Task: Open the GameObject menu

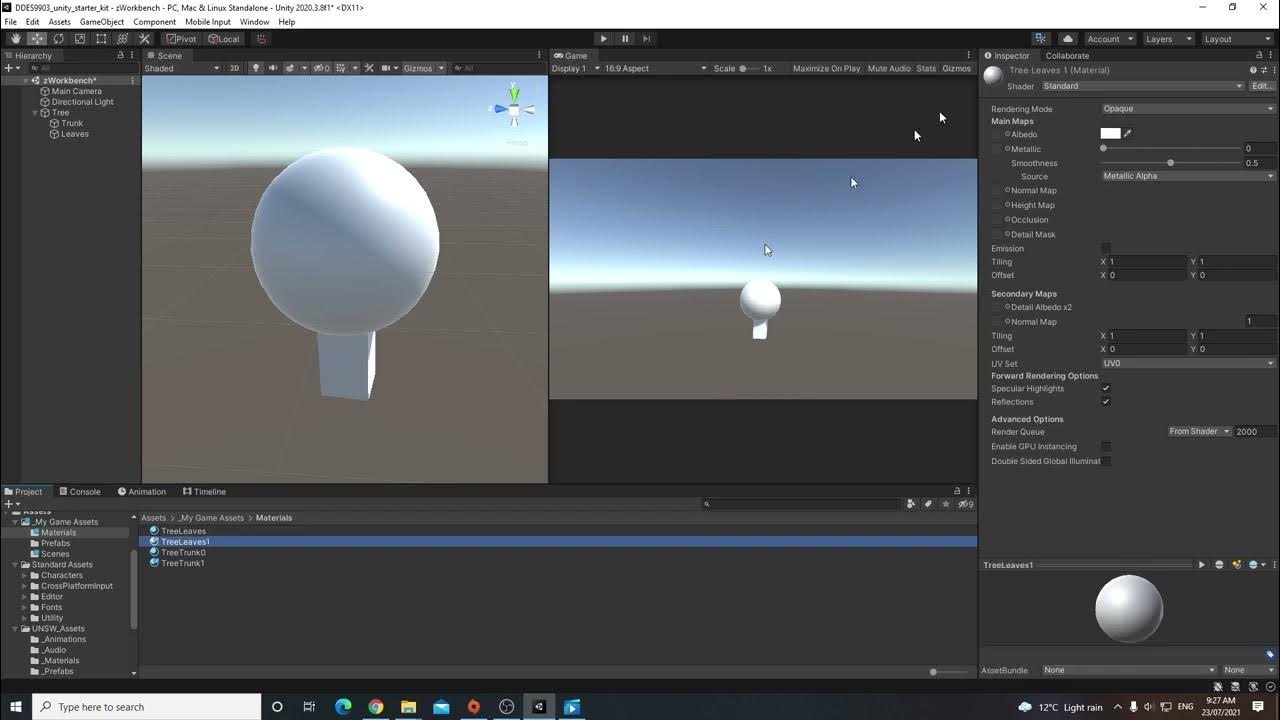Action: [102, 22]
